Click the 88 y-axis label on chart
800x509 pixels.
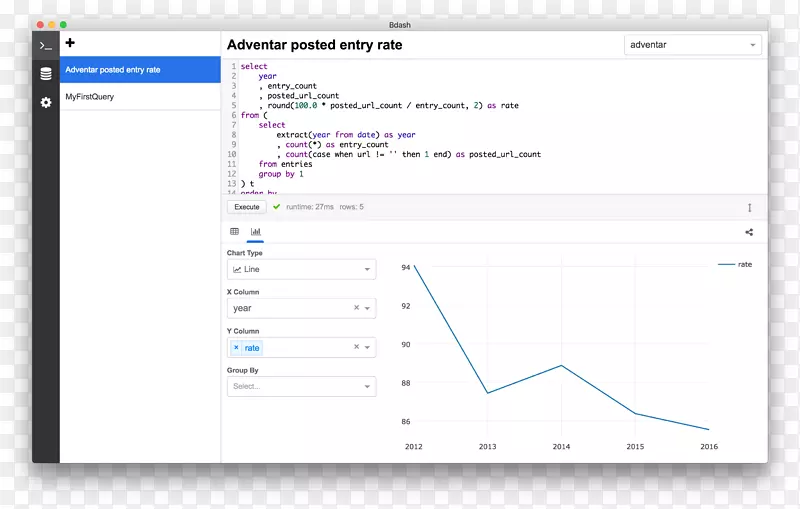pos(406,383)
